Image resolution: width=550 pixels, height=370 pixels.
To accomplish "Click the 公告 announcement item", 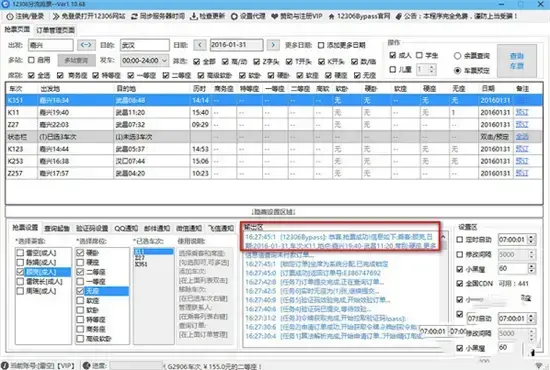I will (456, 16).
